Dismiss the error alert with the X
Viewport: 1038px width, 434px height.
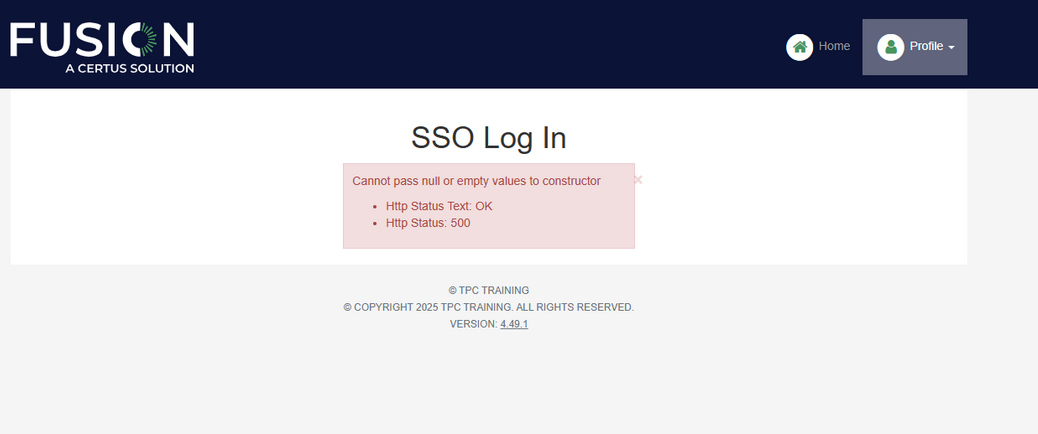637,180
